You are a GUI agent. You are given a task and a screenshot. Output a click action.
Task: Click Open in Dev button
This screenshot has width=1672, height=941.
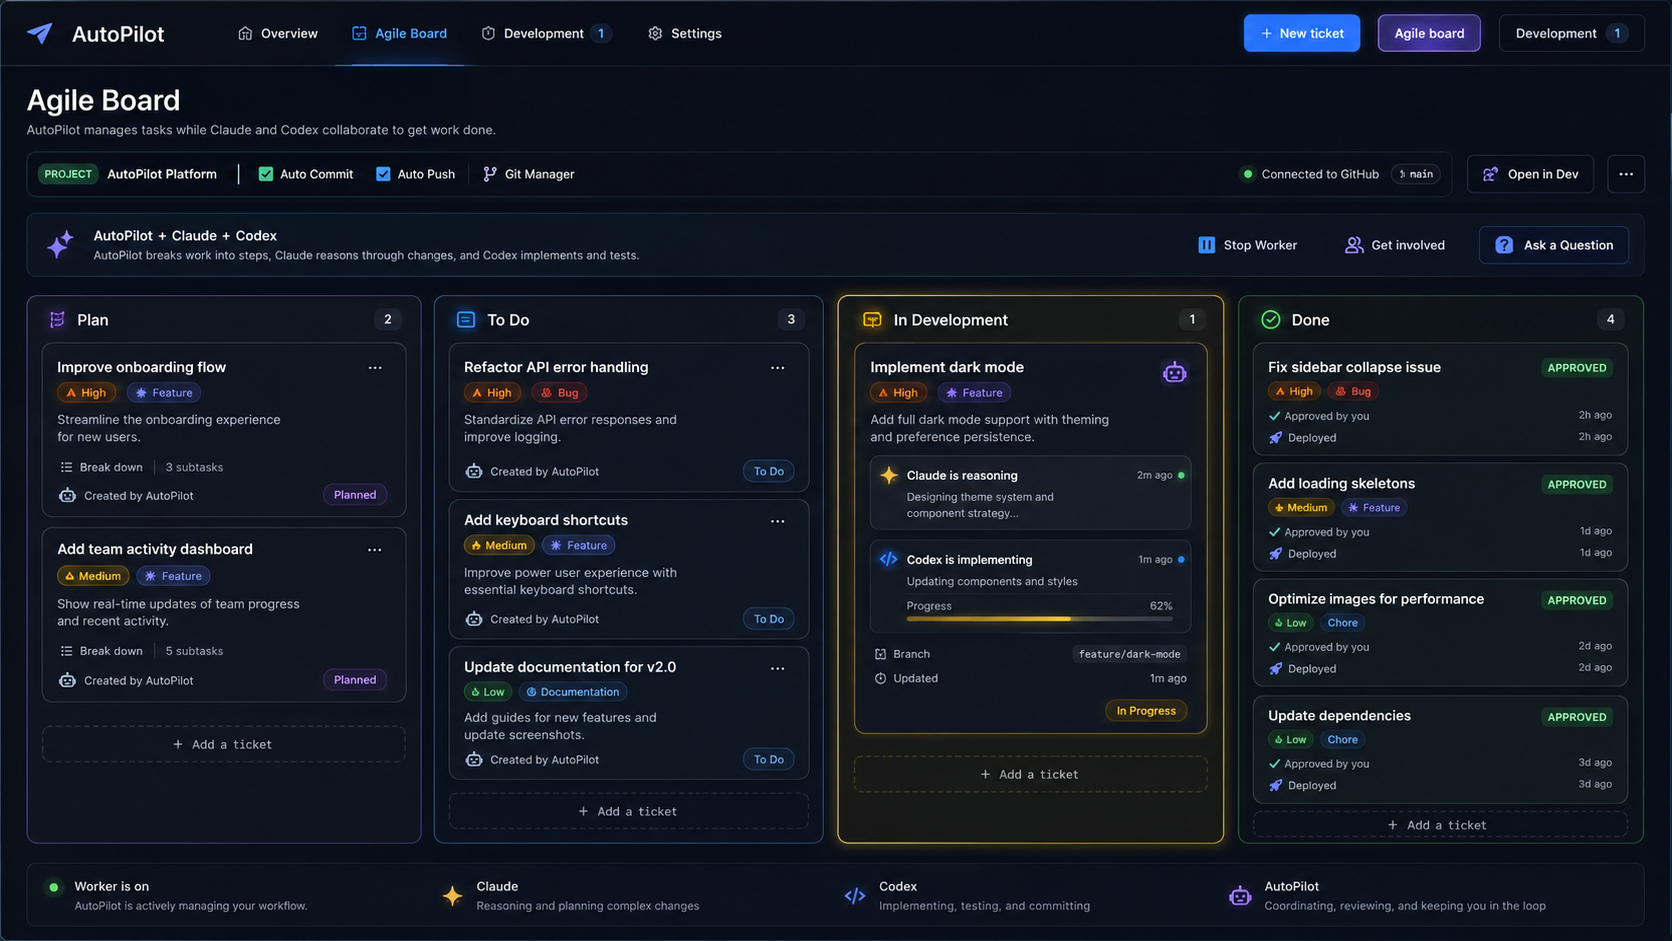pos(1530,174)
